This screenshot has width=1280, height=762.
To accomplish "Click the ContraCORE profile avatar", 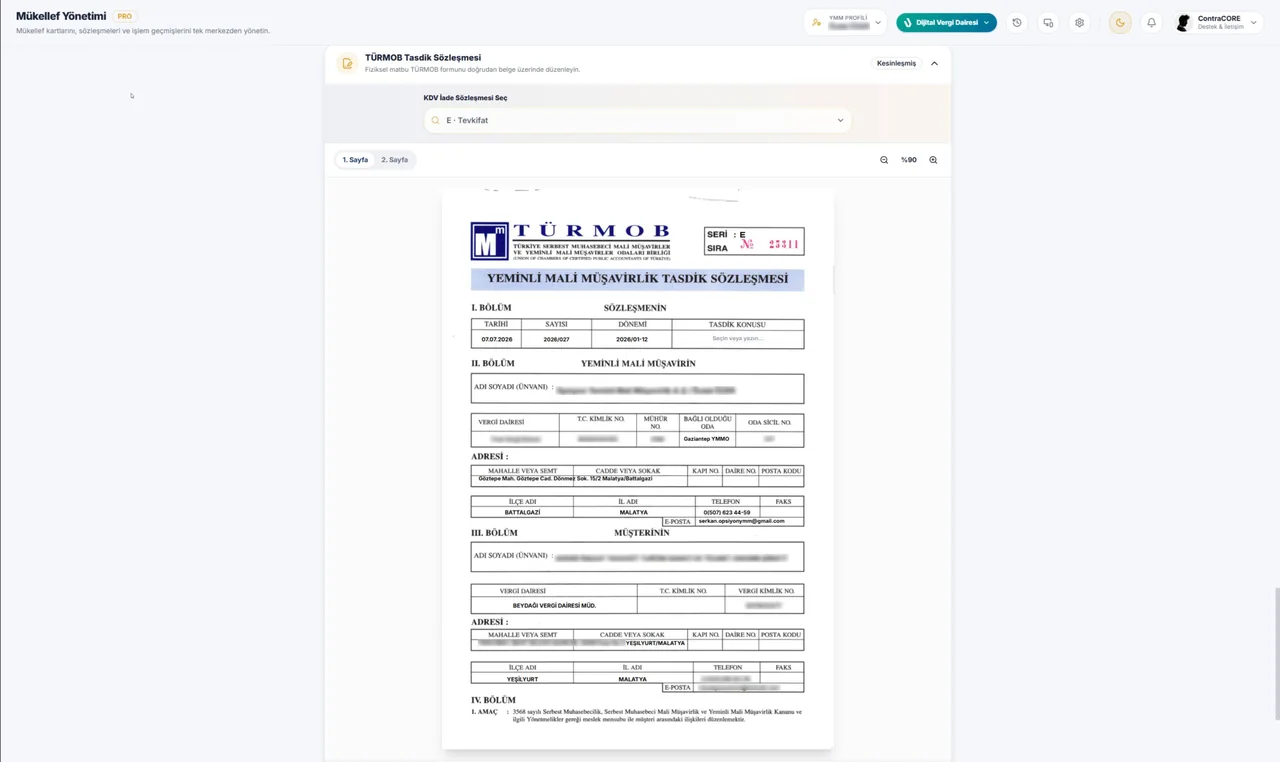I will click(1184, 22).
